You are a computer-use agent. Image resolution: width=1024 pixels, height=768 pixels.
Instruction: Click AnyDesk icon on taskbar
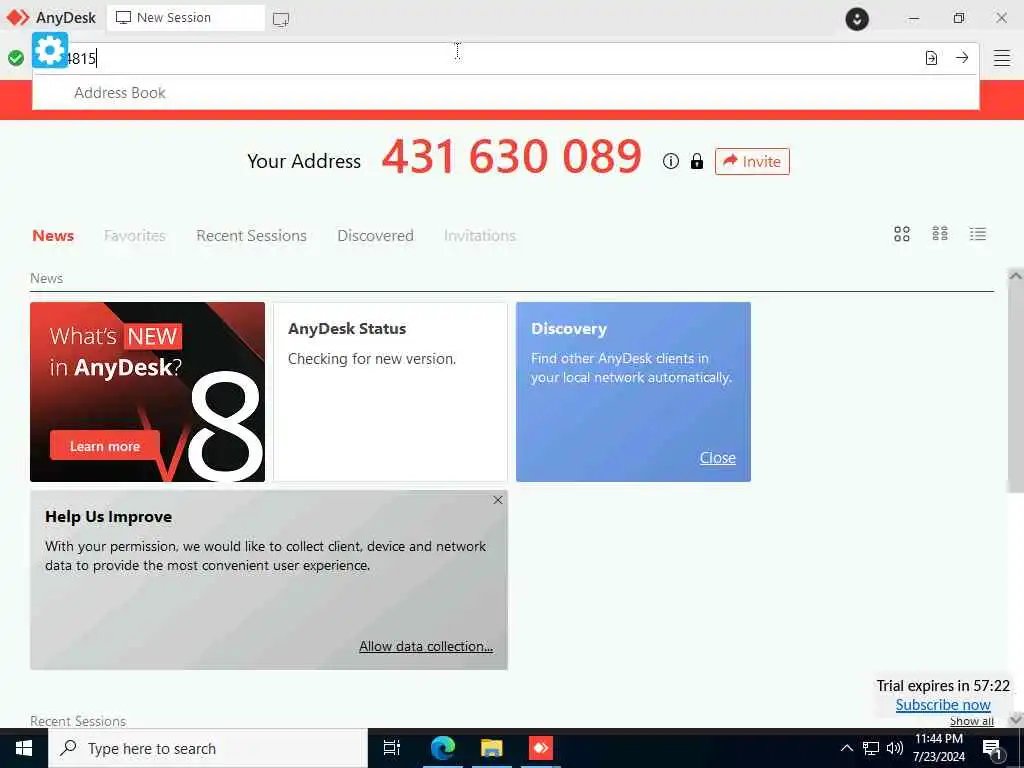(541, 748)
